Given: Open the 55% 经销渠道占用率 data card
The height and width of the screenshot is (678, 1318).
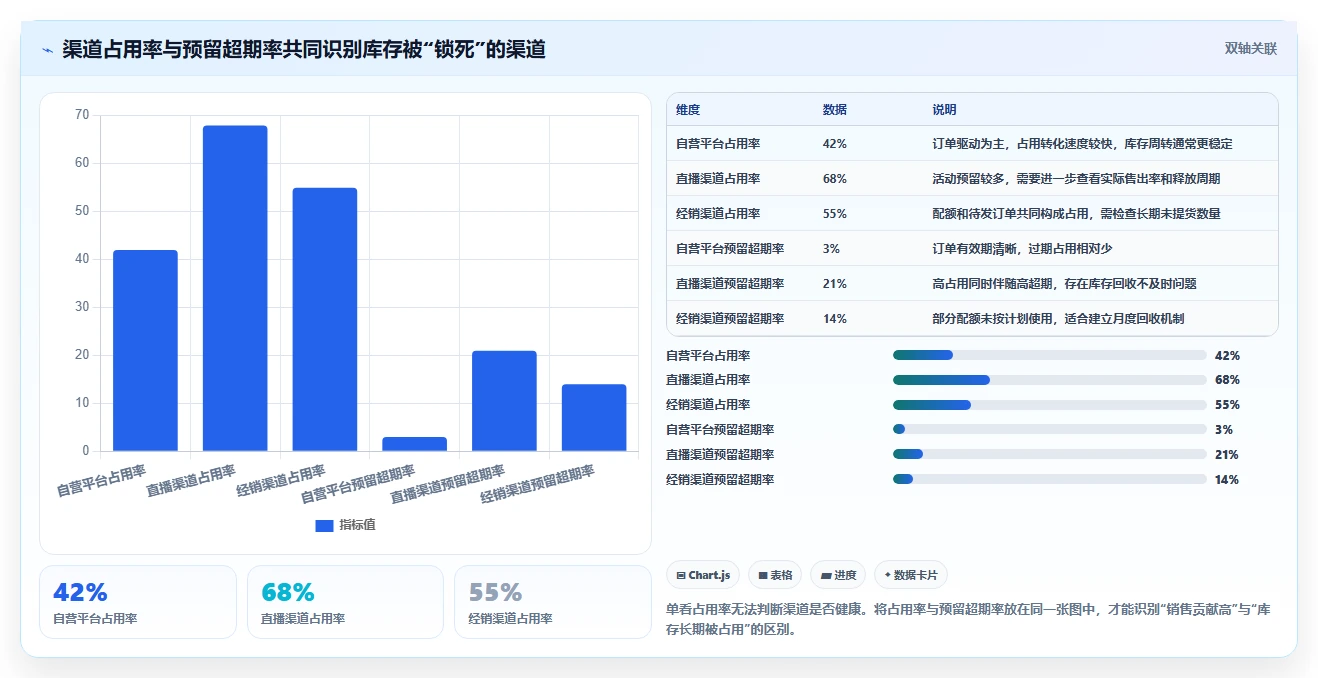Looking at the screenshot, I should pos(552,602).
